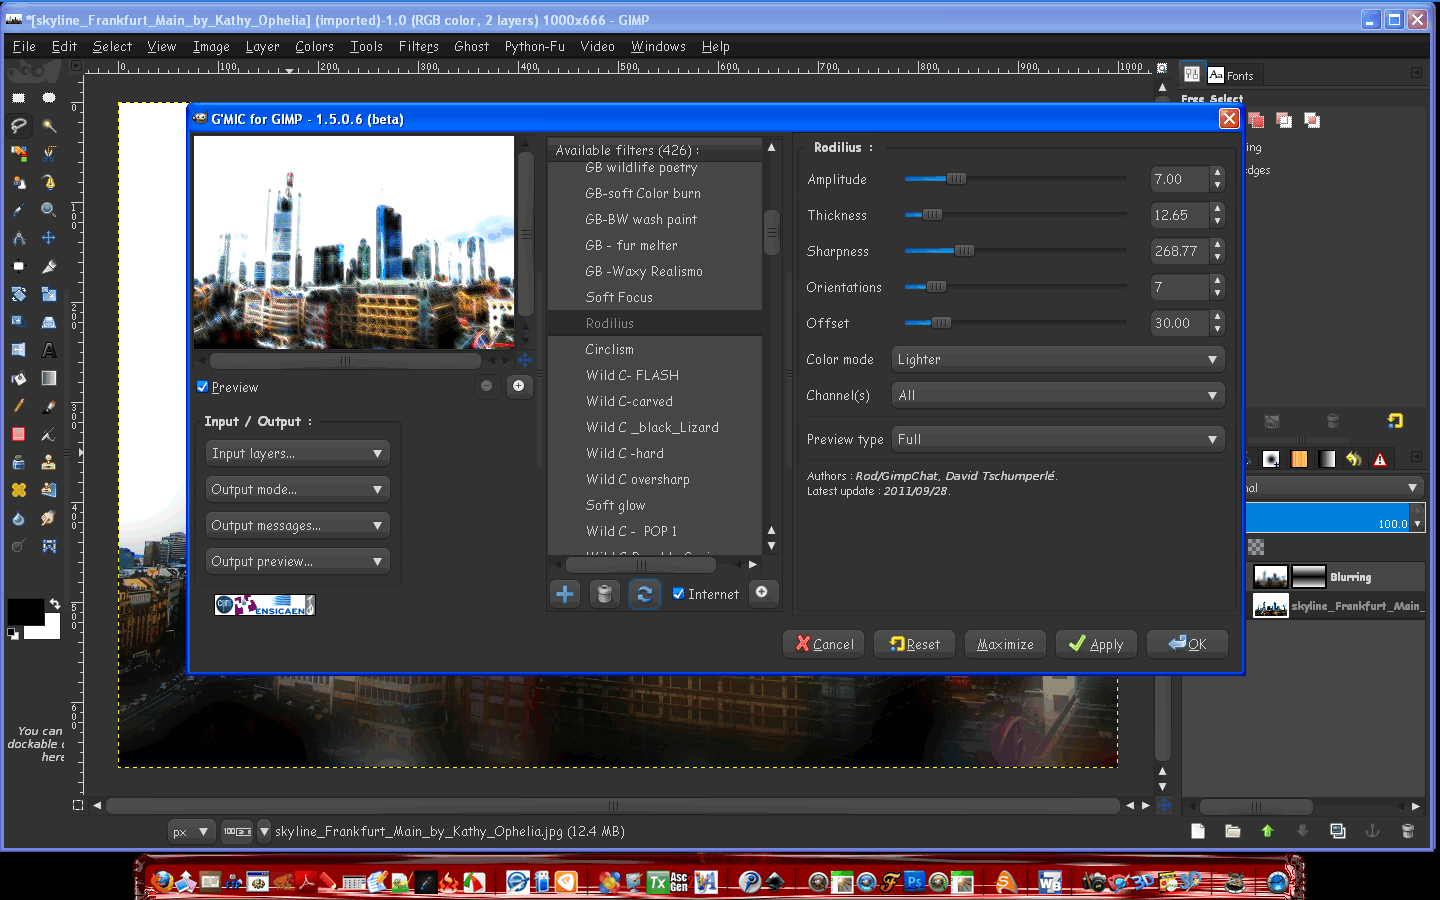Select the Clone stamp tool

(48, 462)
